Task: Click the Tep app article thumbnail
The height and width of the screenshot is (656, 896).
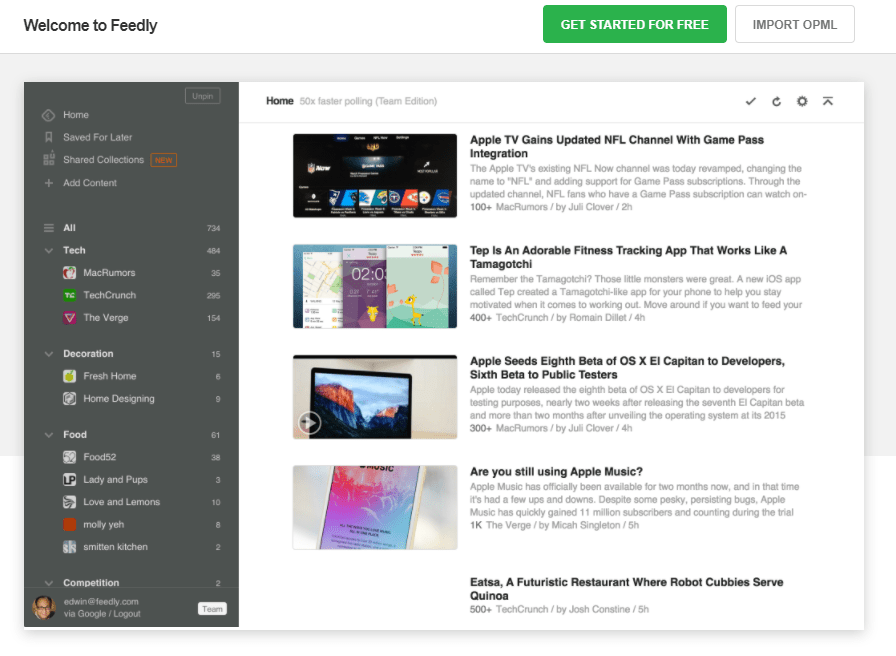Action: coord(375,286)
